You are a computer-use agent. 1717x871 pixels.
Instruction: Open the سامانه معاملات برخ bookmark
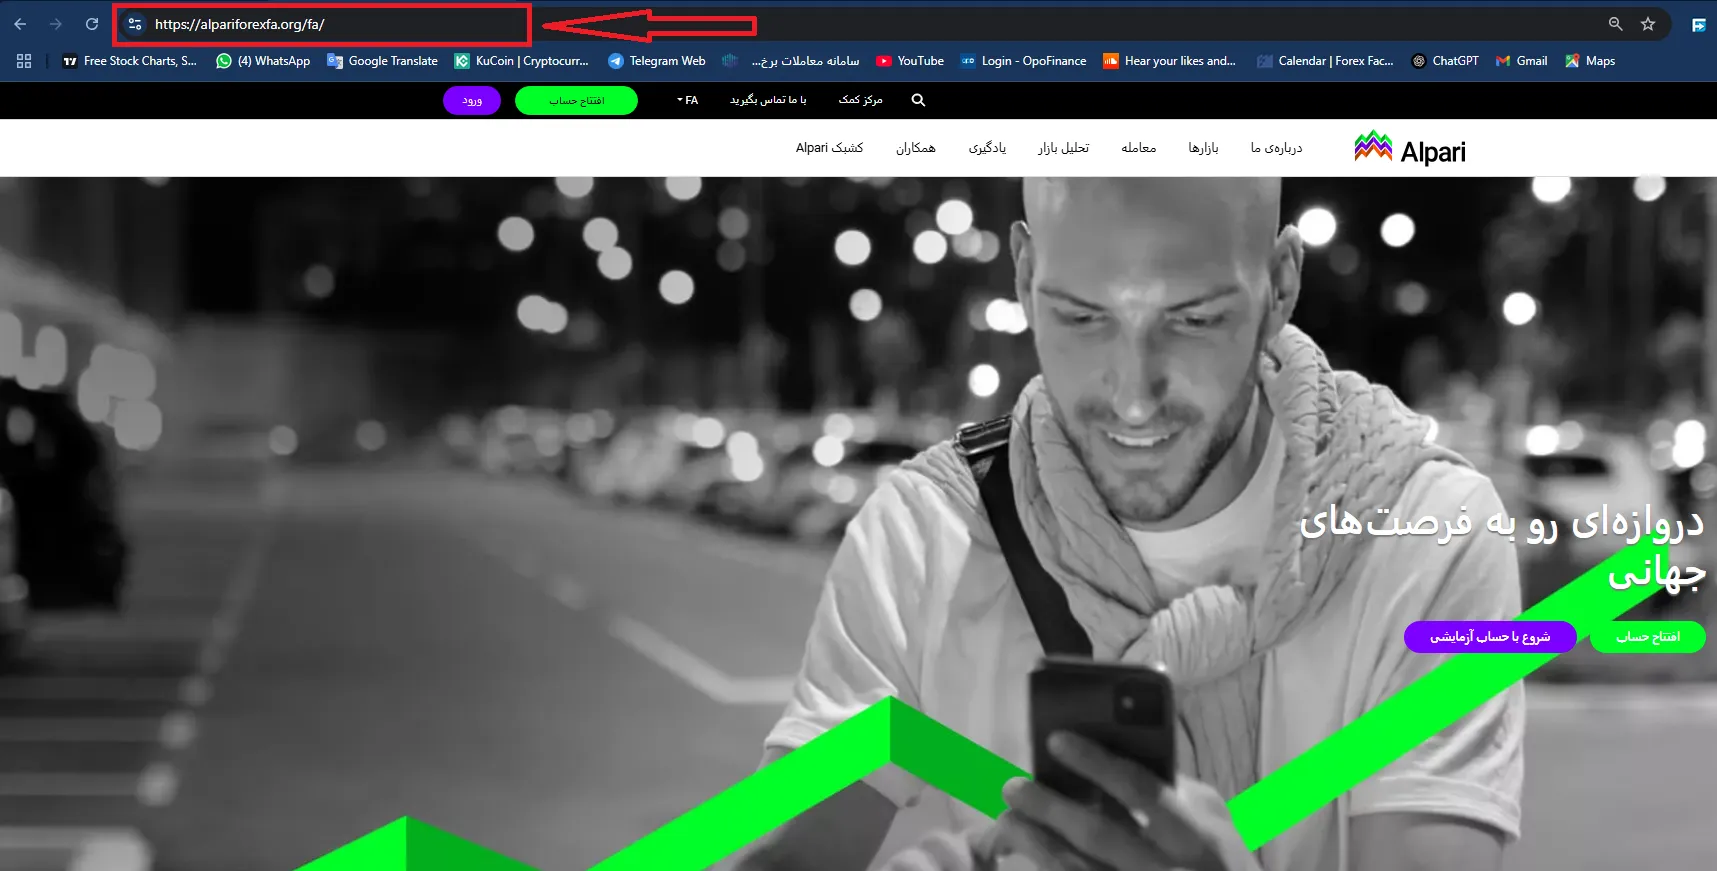[x=791, y=61]
